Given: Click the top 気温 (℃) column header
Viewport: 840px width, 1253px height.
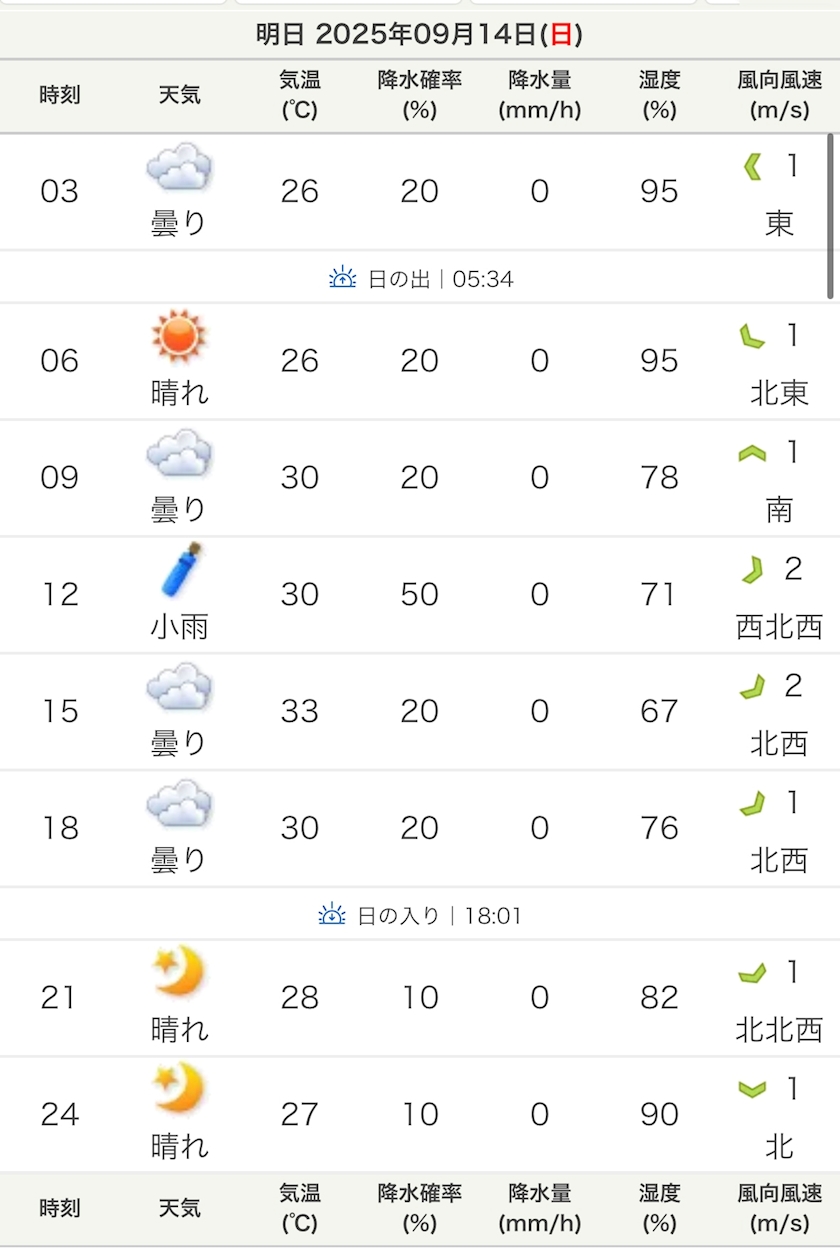Looking at the screenshot, I should tap(299, 95).
